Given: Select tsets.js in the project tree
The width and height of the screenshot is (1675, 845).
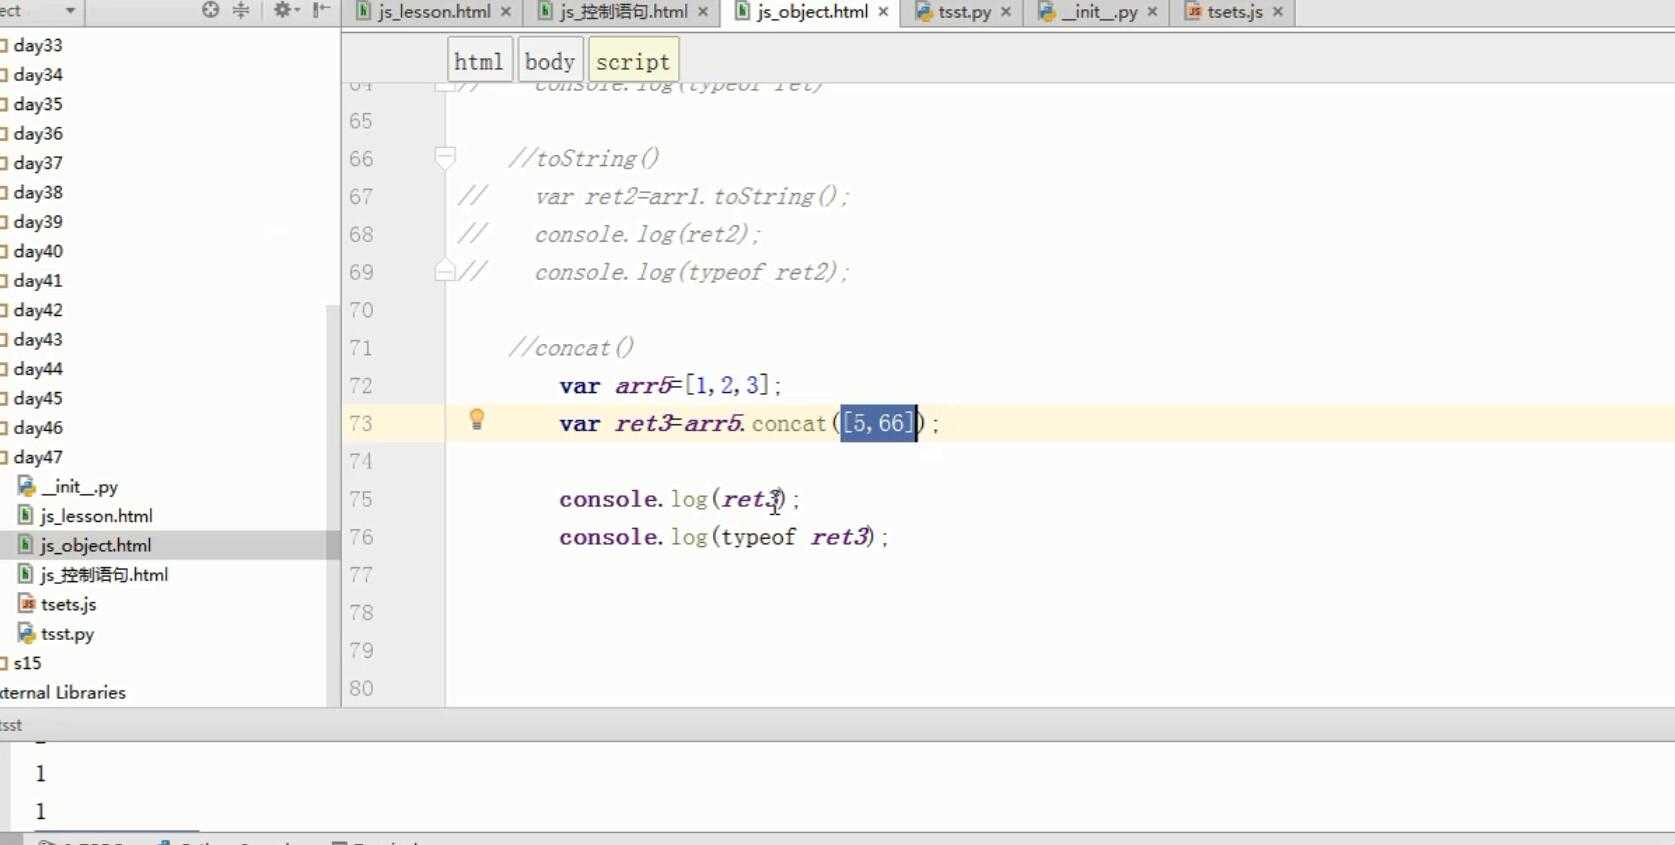Looking at the screenshot, I should (x=68, y=604).
